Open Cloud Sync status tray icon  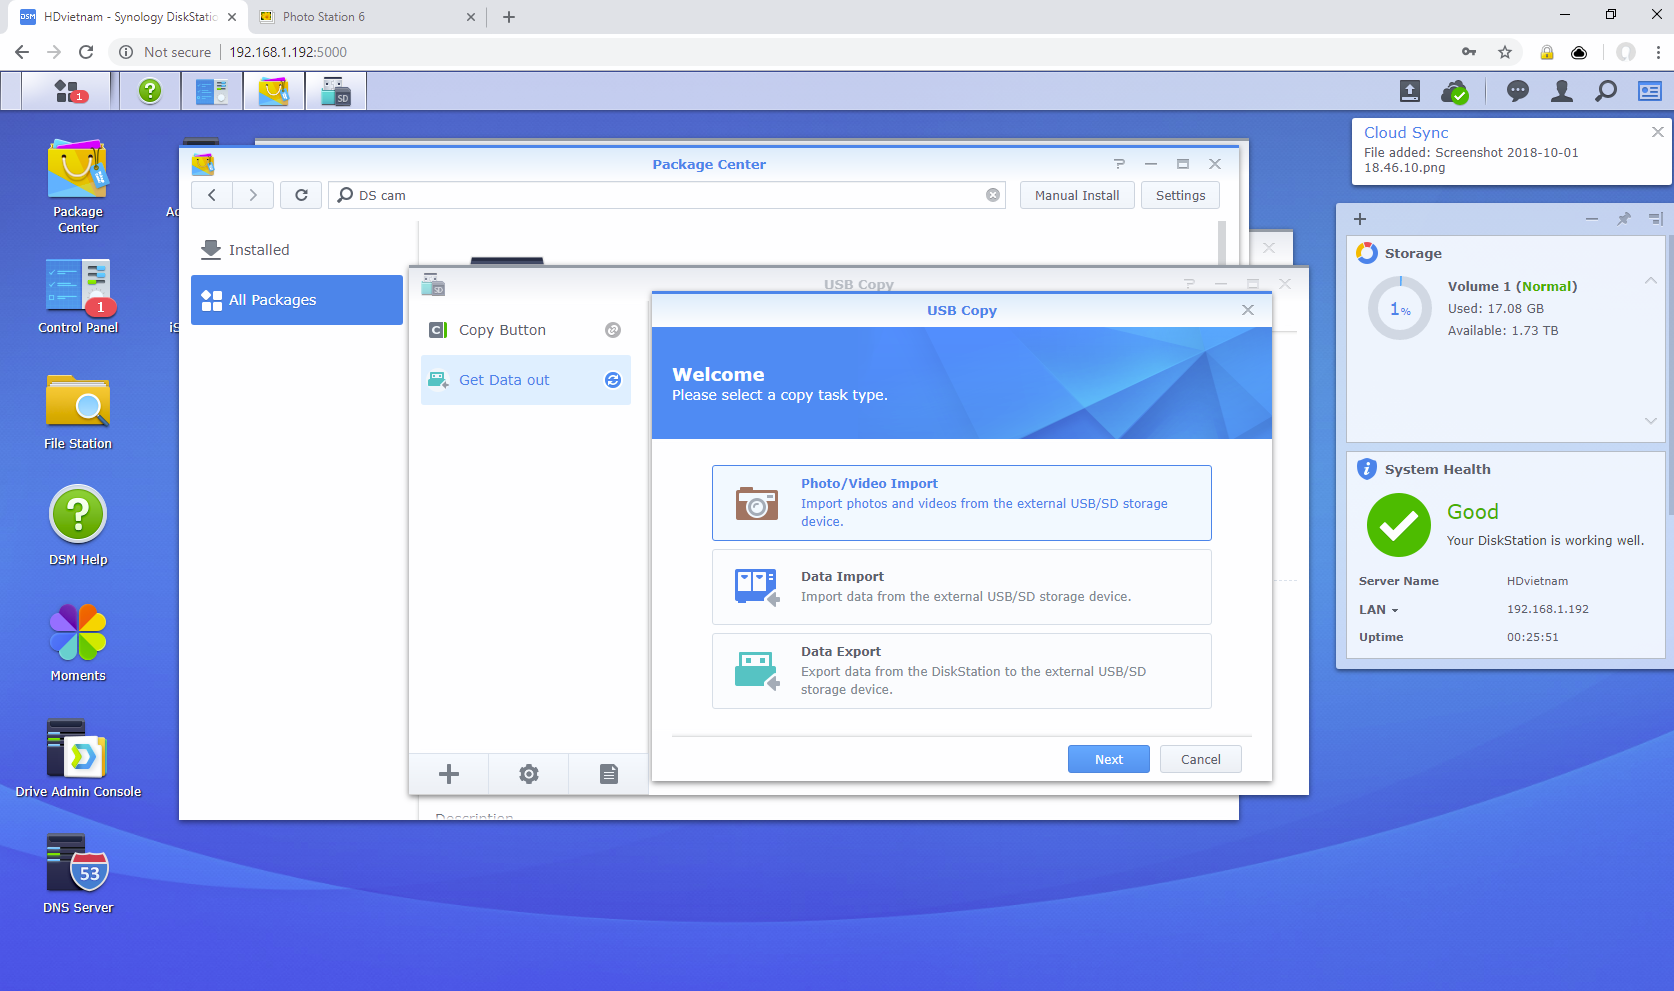[1455, 92]
